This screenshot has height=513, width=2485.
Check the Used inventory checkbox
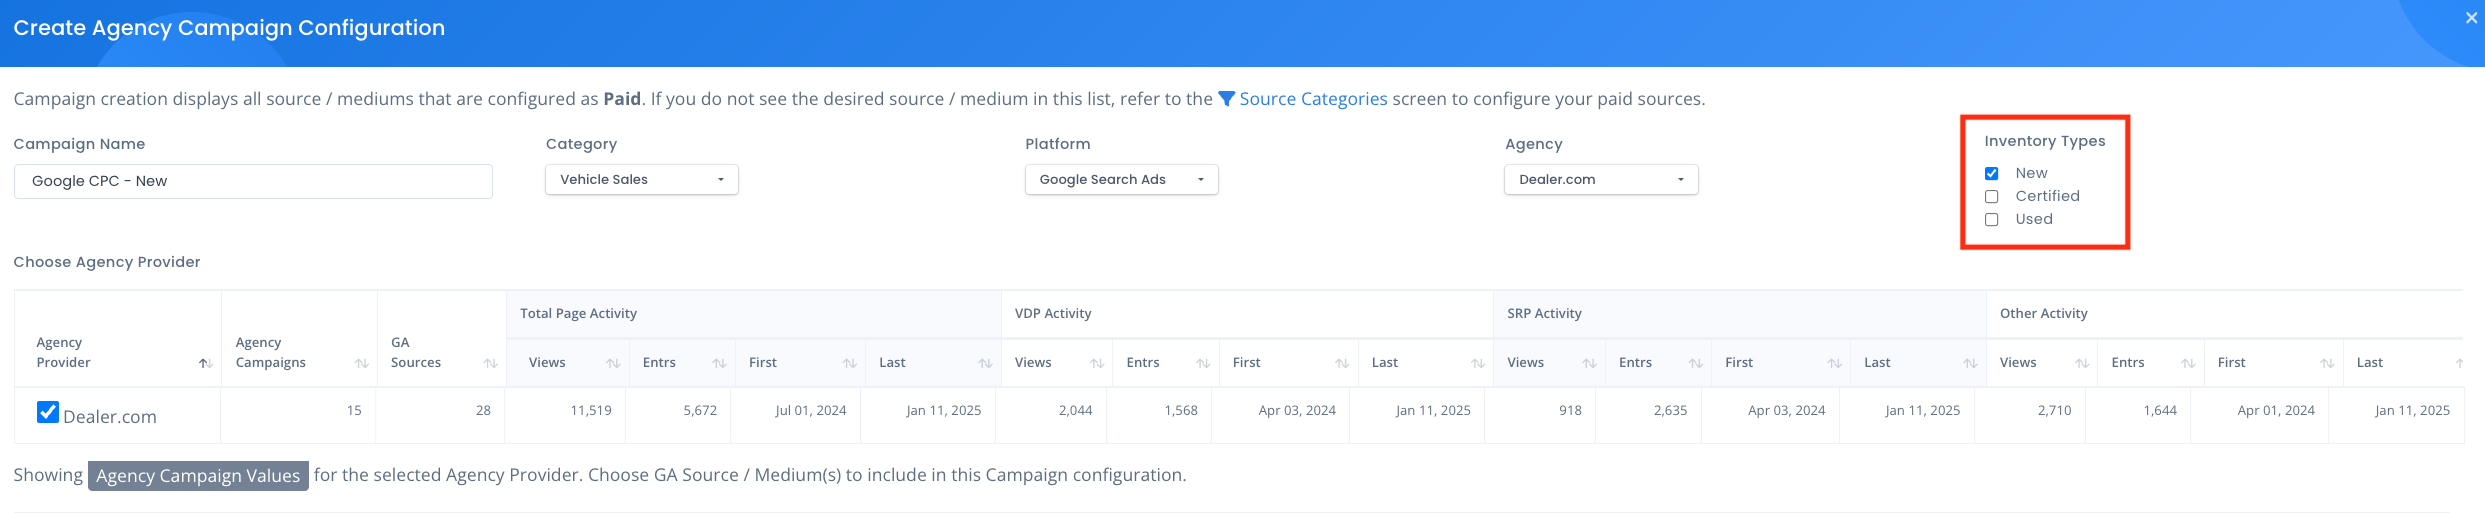[1991, 220]
